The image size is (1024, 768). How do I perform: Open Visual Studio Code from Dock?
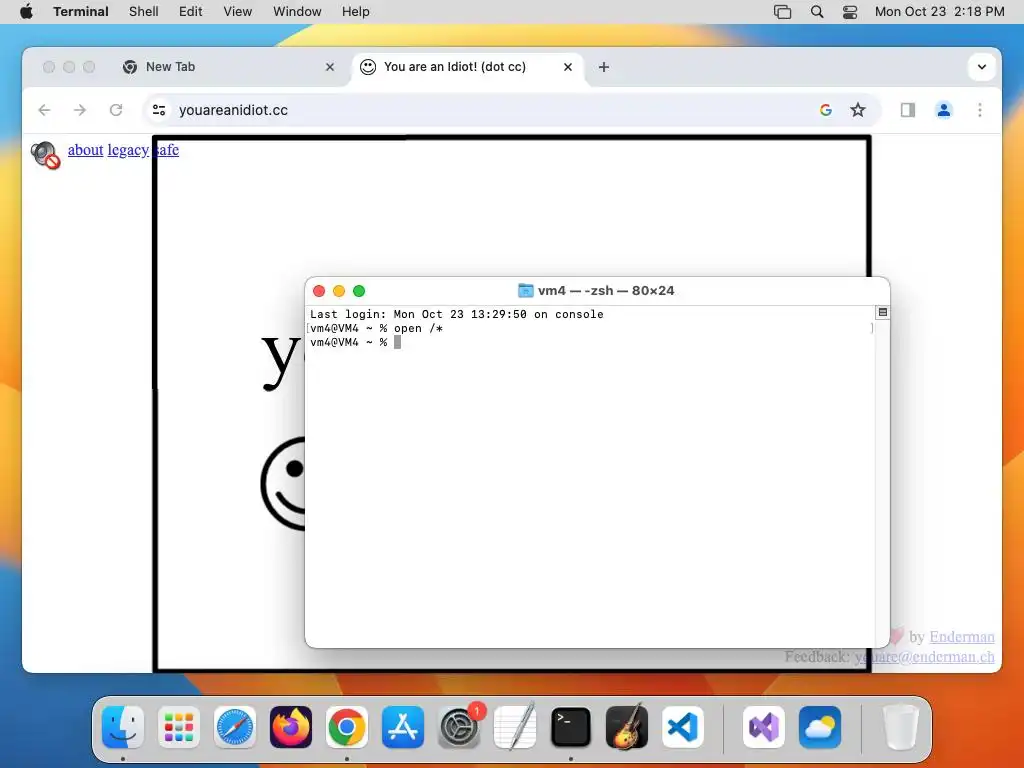pyautogui.click(x=682, y=727)
